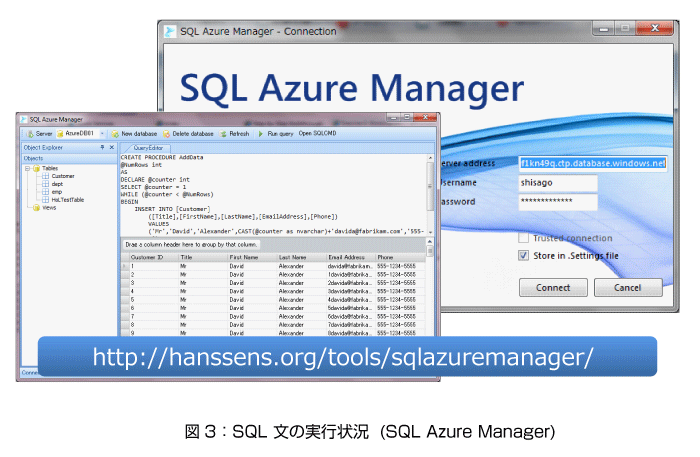Select the Tables folder icon

36,168
